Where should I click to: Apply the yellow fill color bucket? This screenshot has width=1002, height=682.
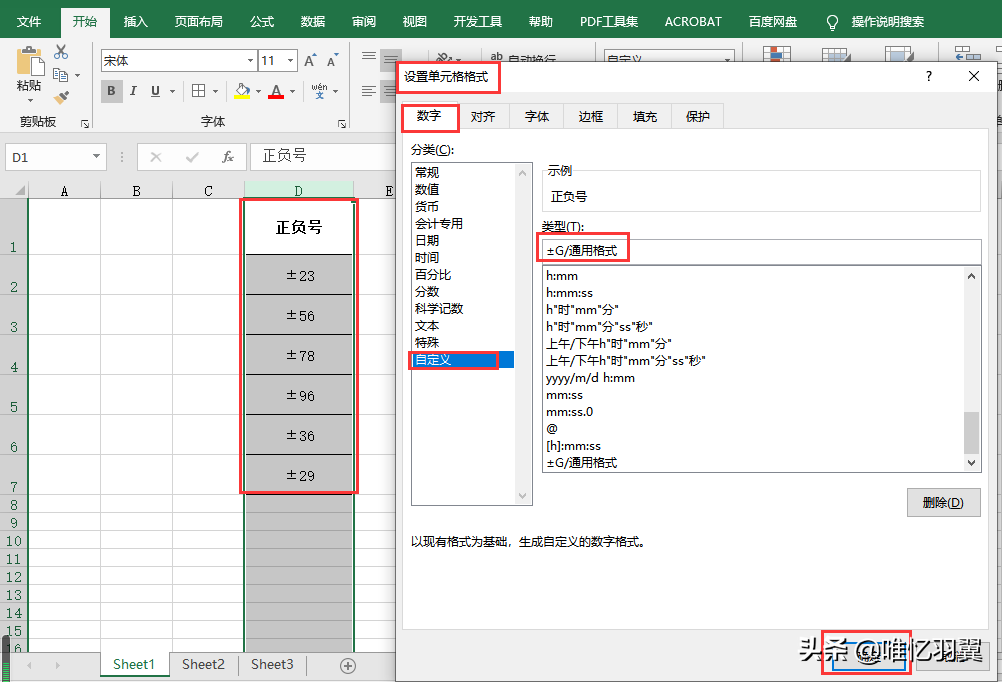tap(242, 91)
